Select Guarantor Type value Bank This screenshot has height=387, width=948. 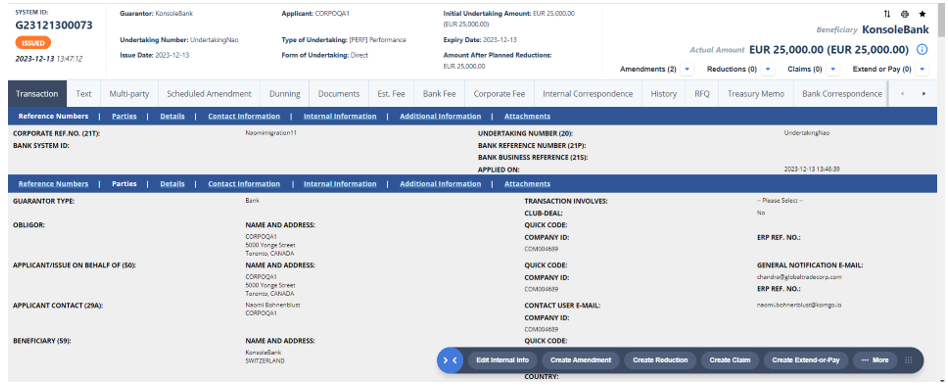point(252,201)
